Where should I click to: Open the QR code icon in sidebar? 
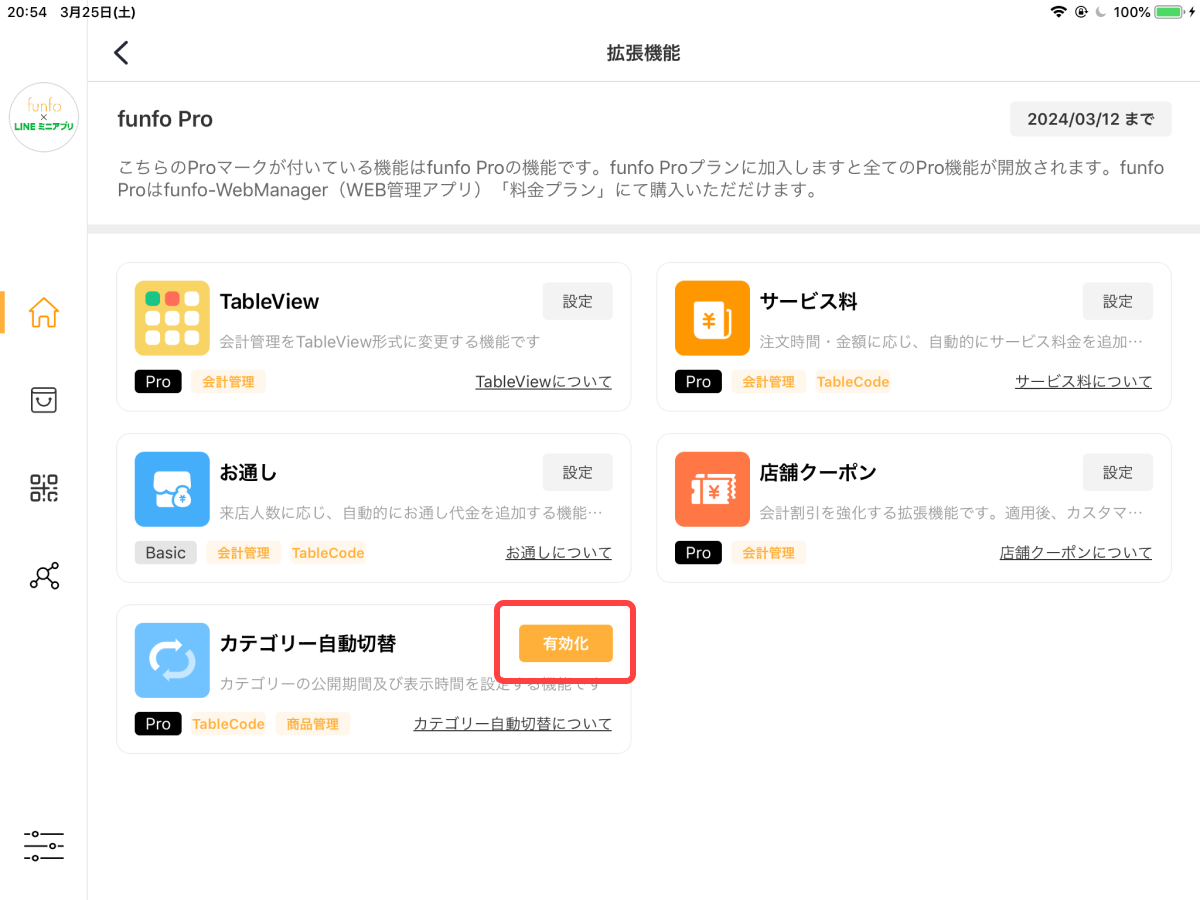[44, 488]
